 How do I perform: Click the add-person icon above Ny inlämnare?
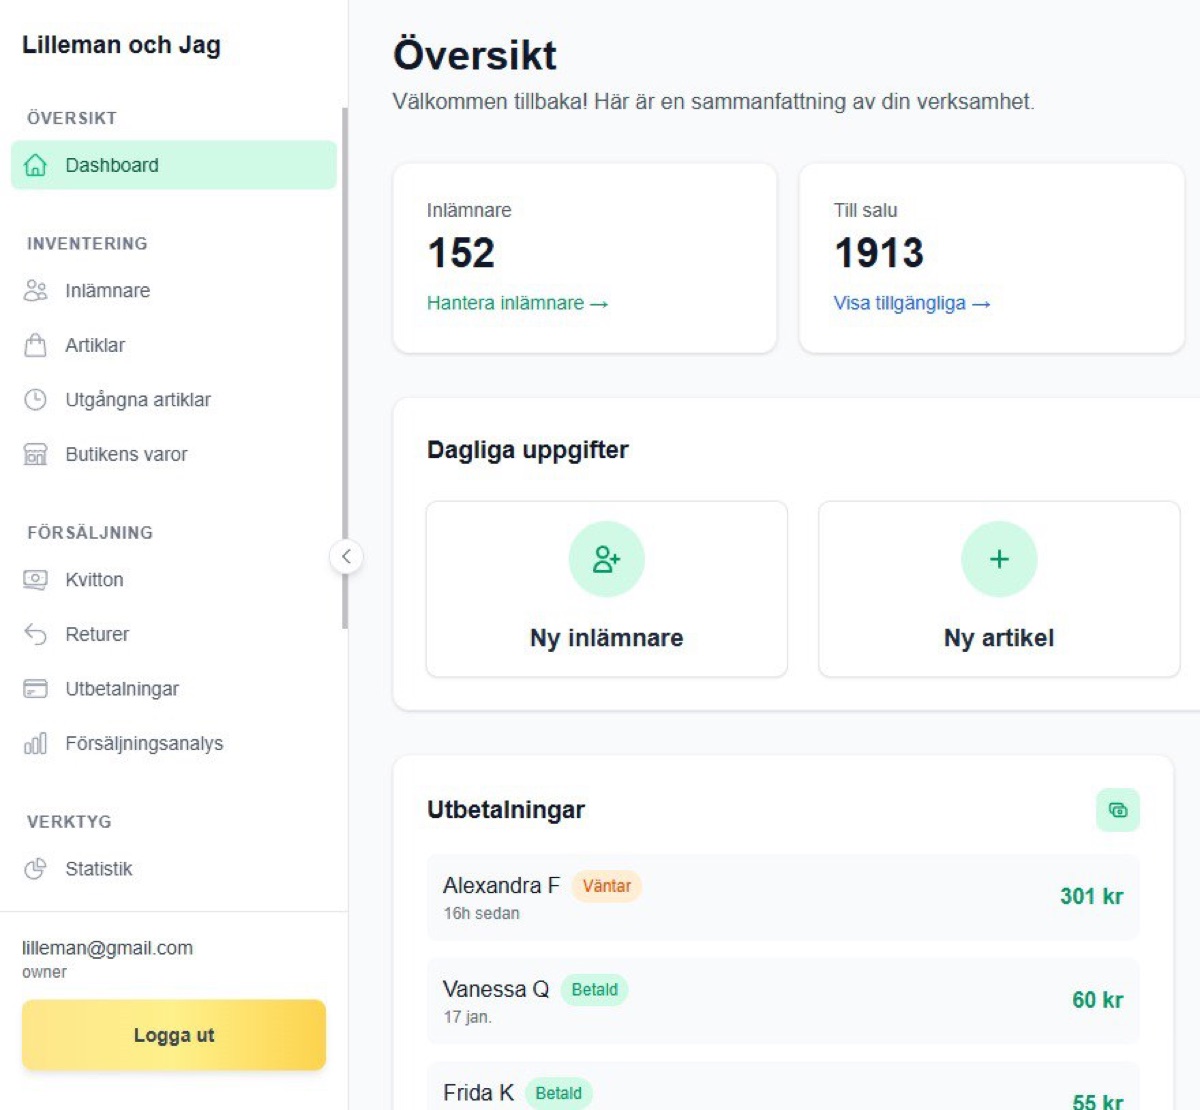(x=606, y=559)
